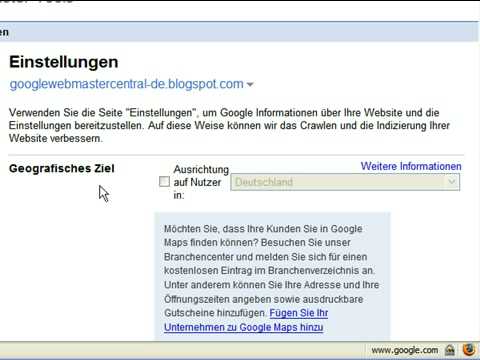The height and width of the screenshot is (360, 480).
Task: Click the Geografisches Ziel section label
Action: 62,168
